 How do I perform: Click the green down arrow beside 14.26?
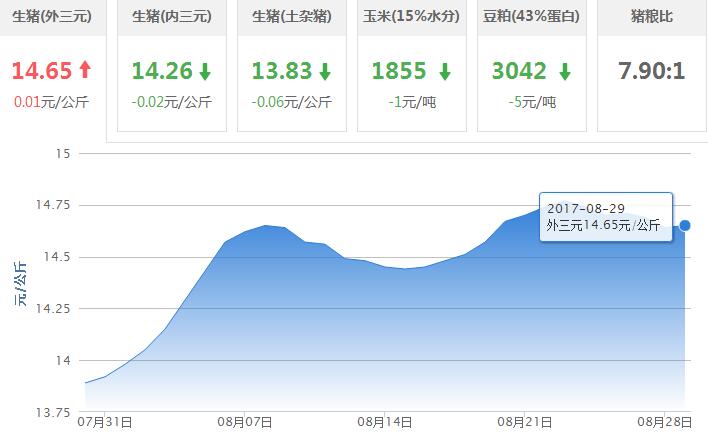coord(205,72)
